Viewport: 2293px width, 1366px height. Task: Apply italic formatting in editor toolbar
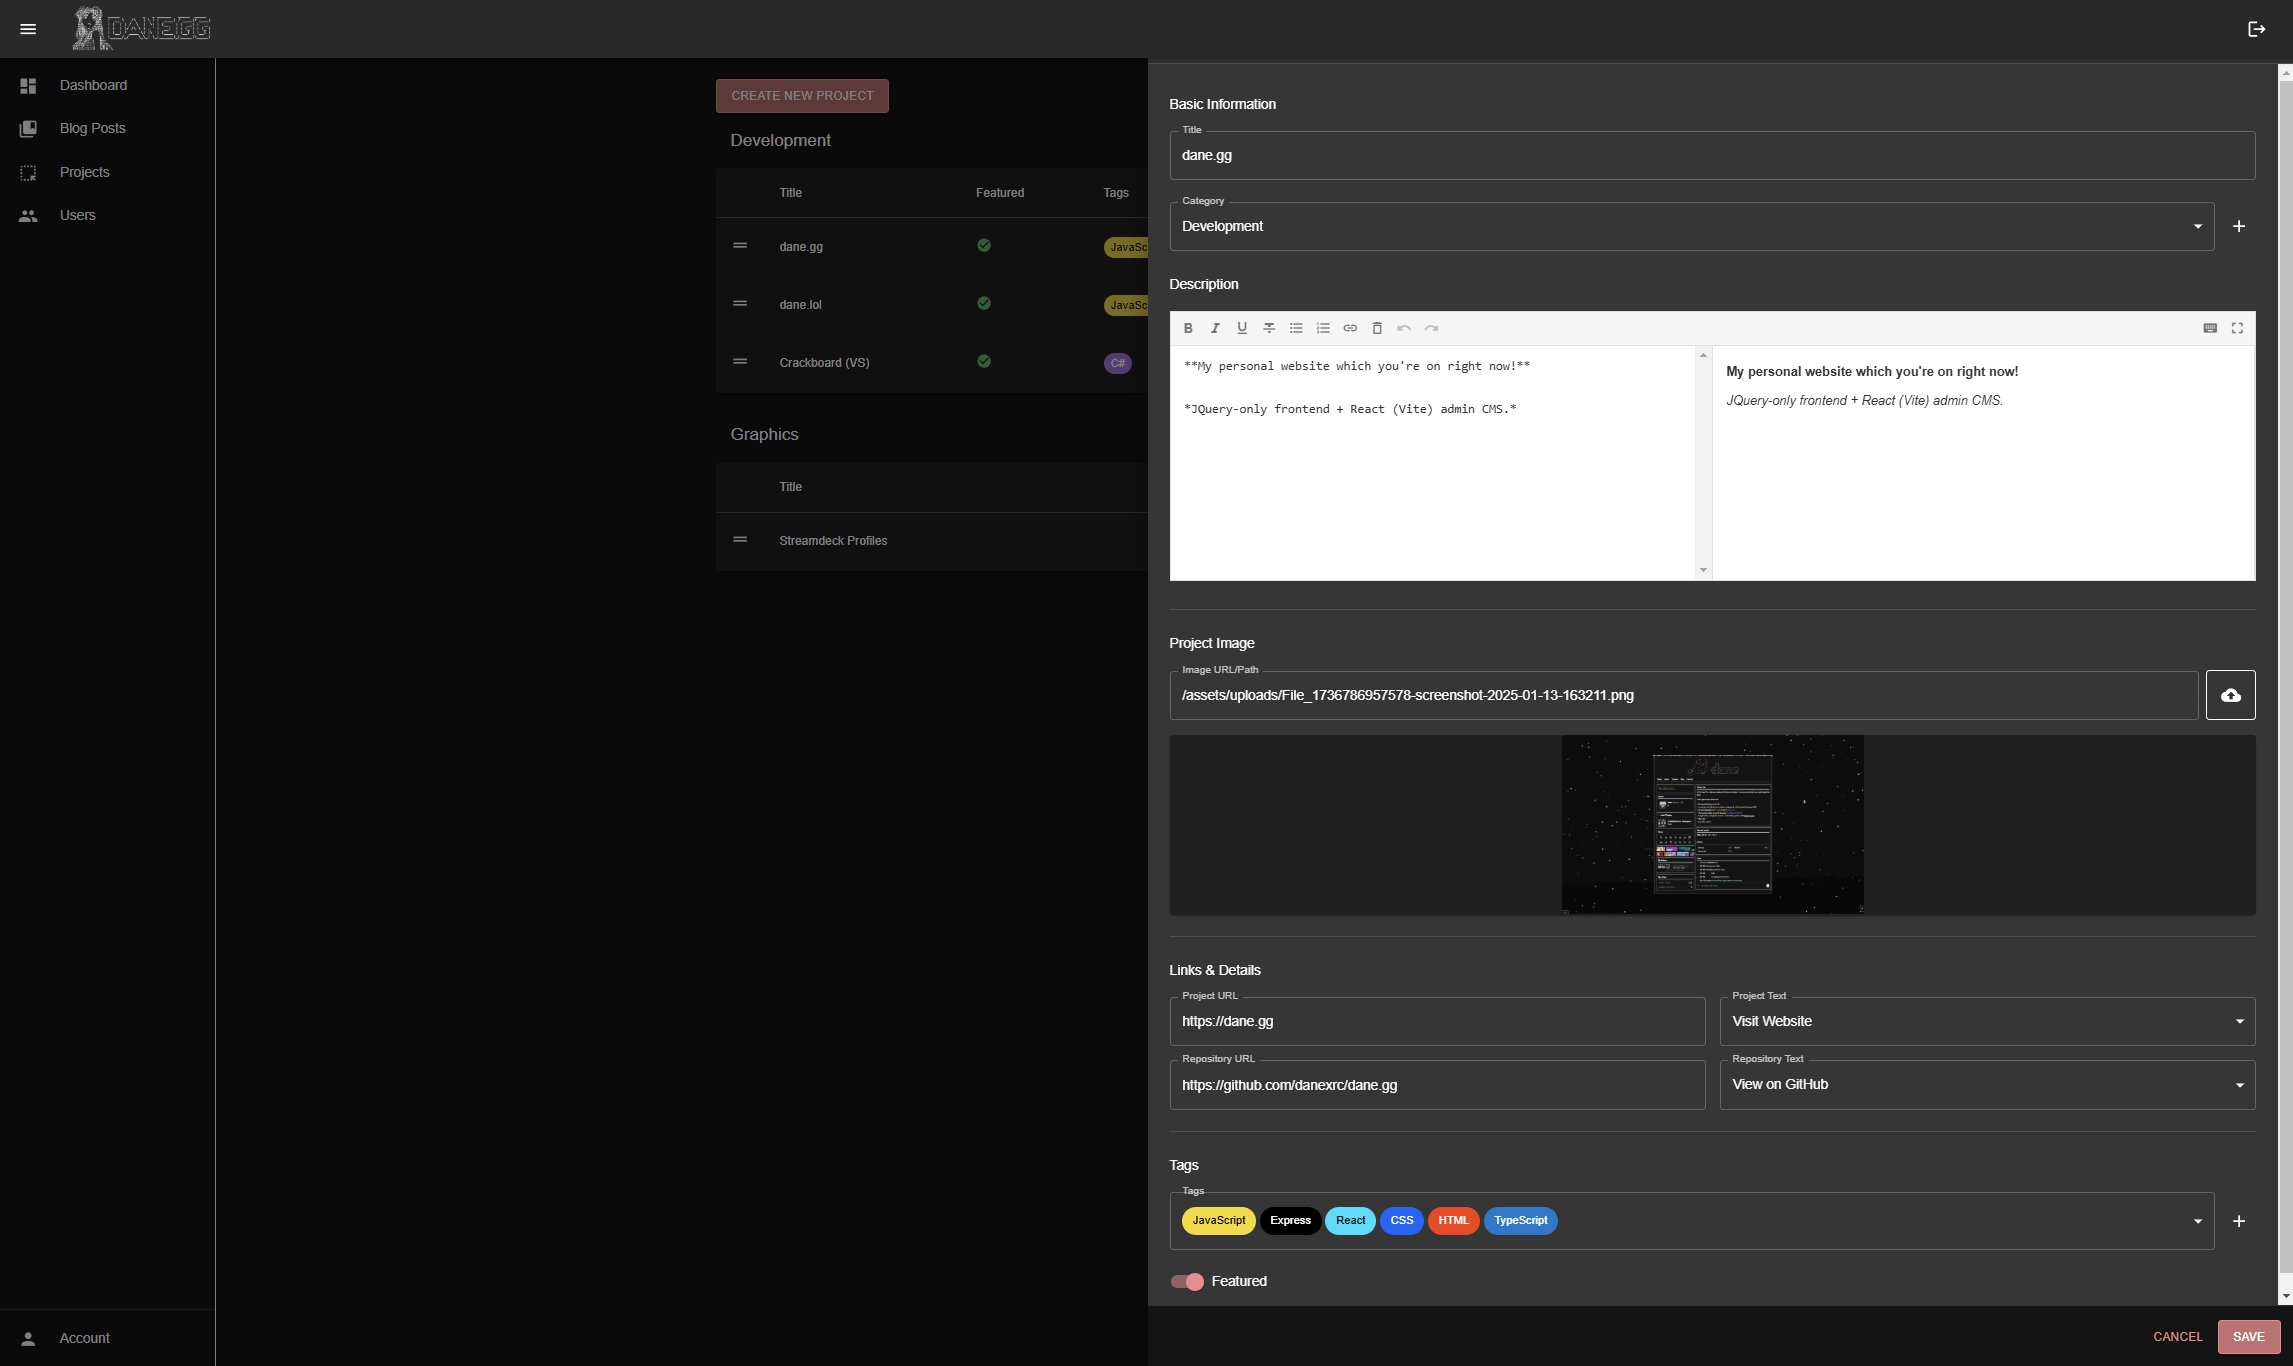[1215, 328]
